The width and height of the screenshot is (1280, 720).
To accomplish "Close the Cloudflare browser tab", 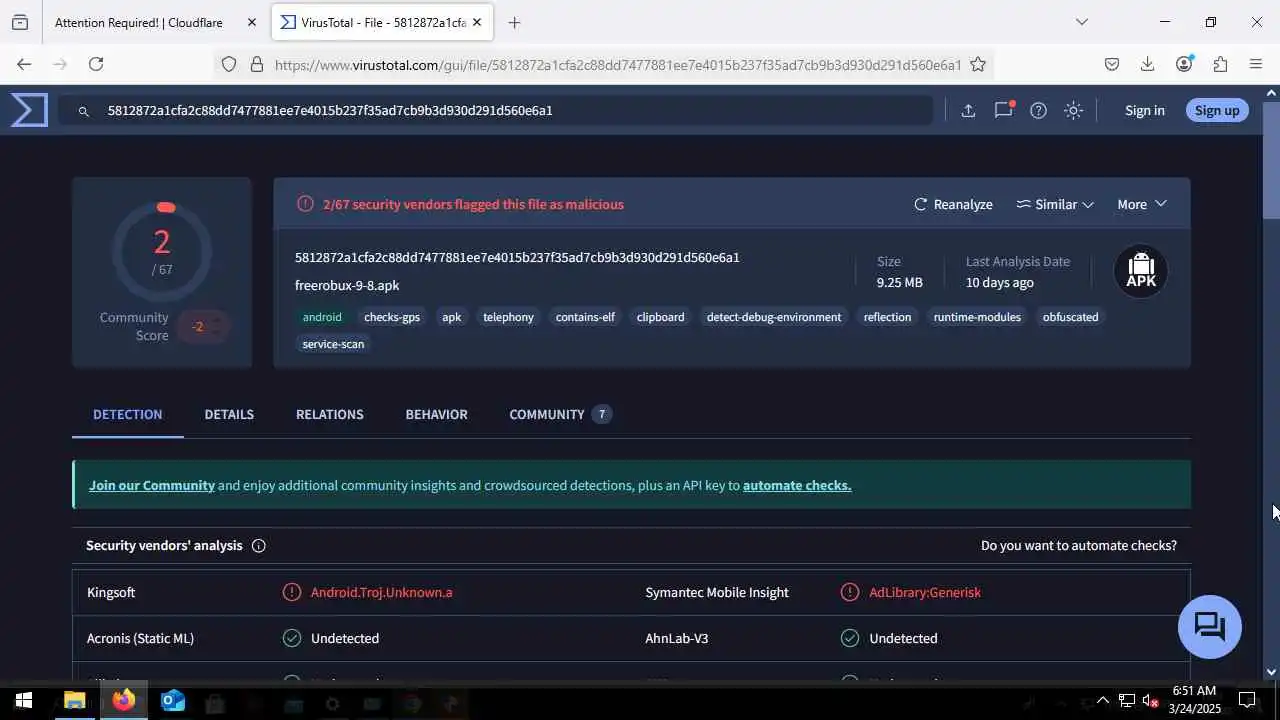I will point(251,22).
